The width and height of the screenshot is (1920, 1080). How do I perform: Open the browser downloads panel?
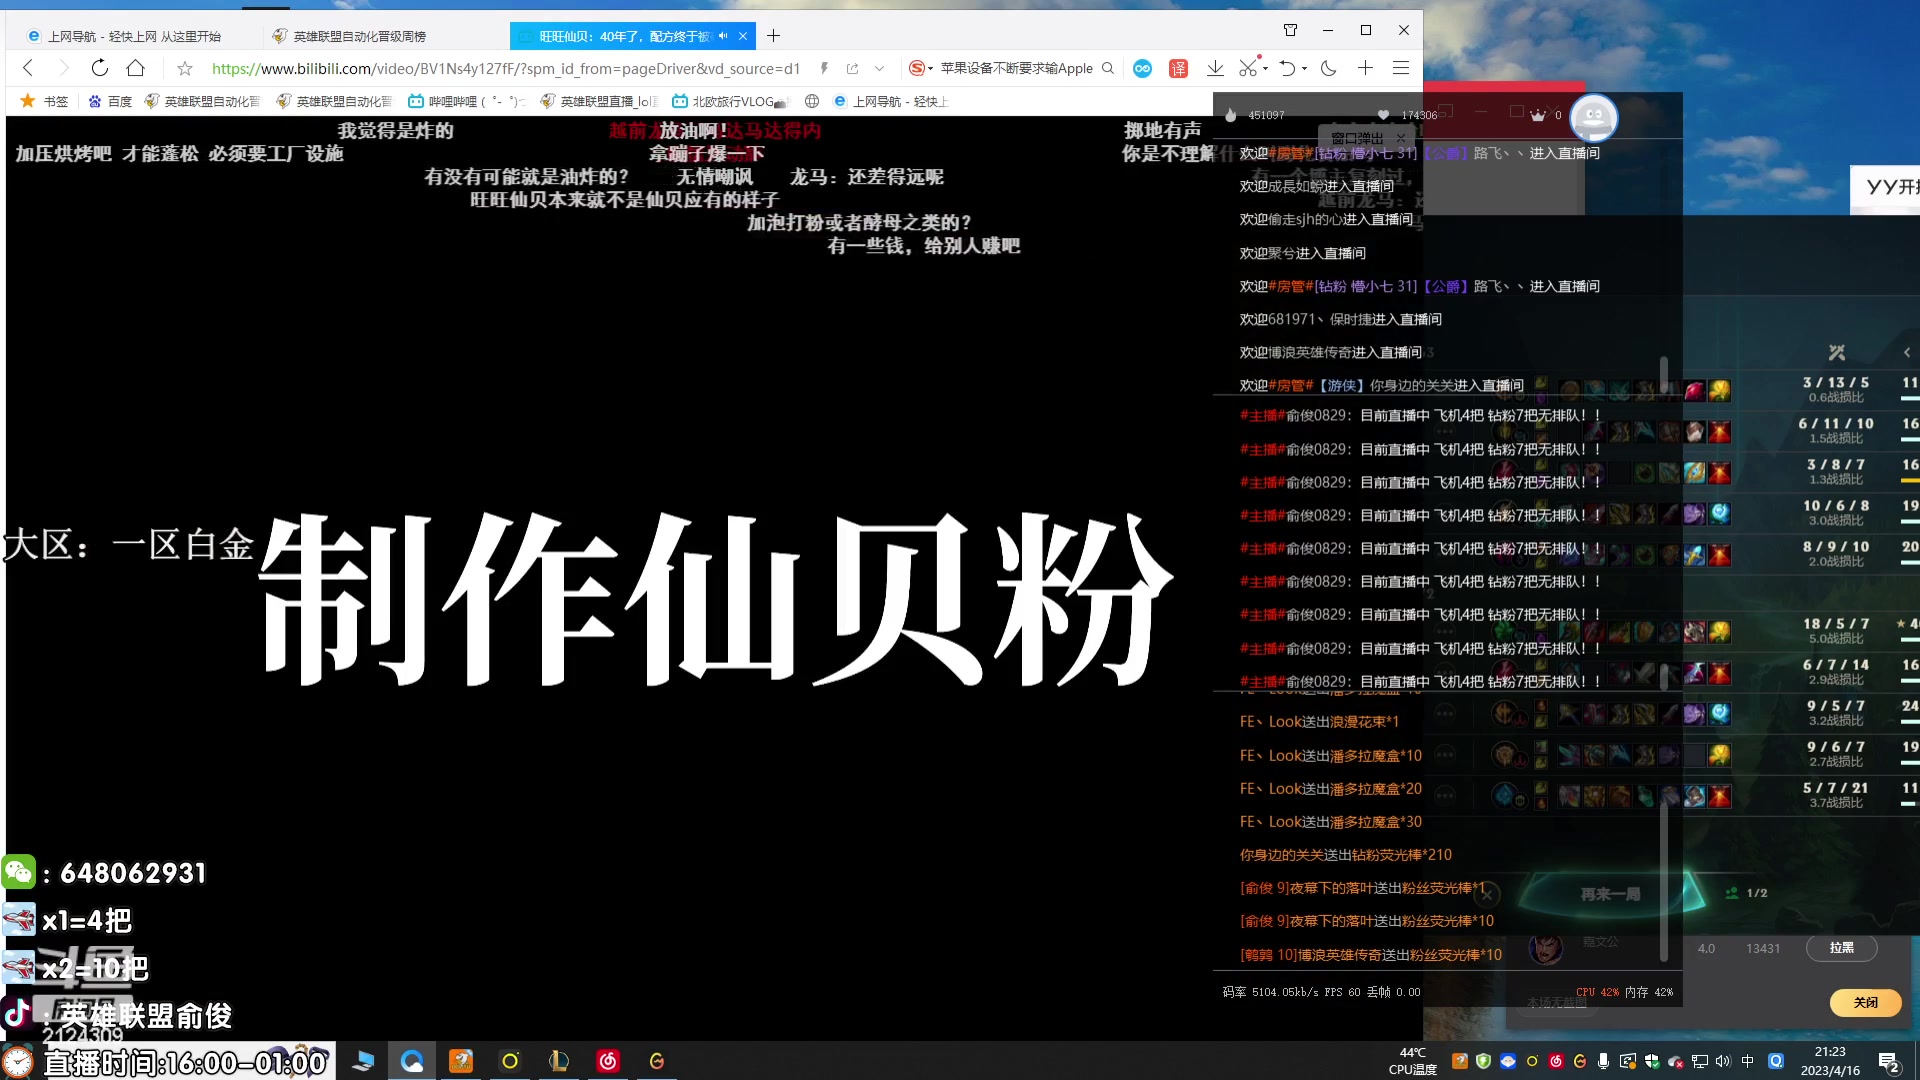click(1215, 68)
